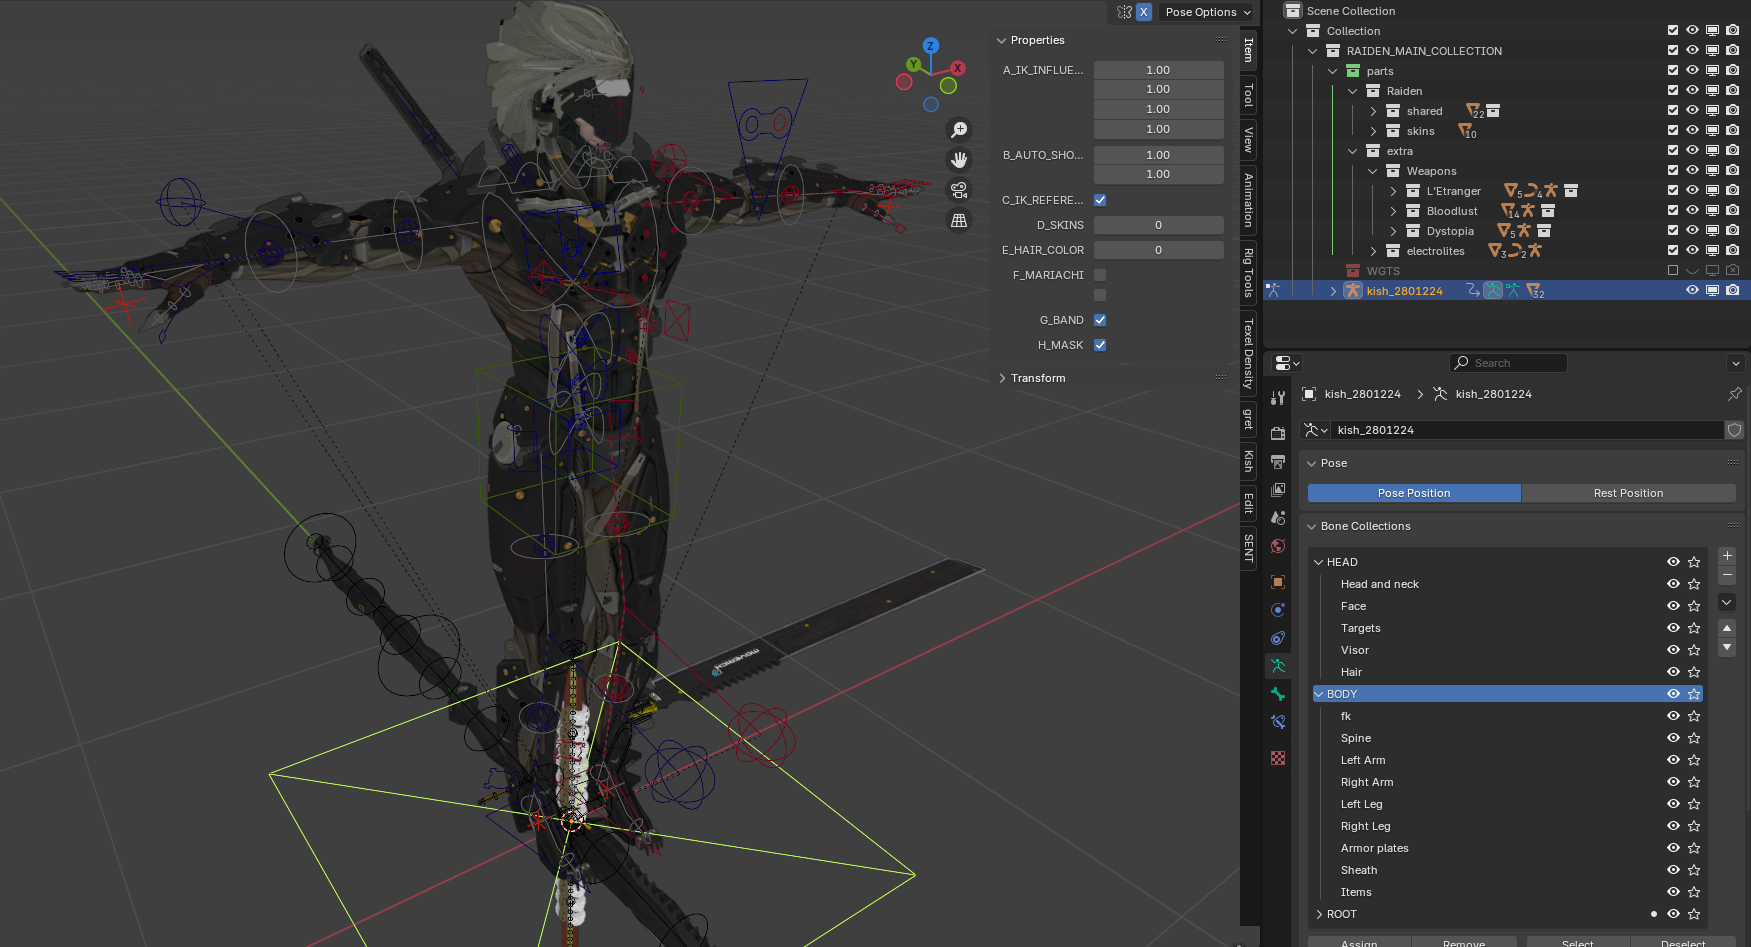Enable the WGTS collection checkbox

coord(1673,271)
